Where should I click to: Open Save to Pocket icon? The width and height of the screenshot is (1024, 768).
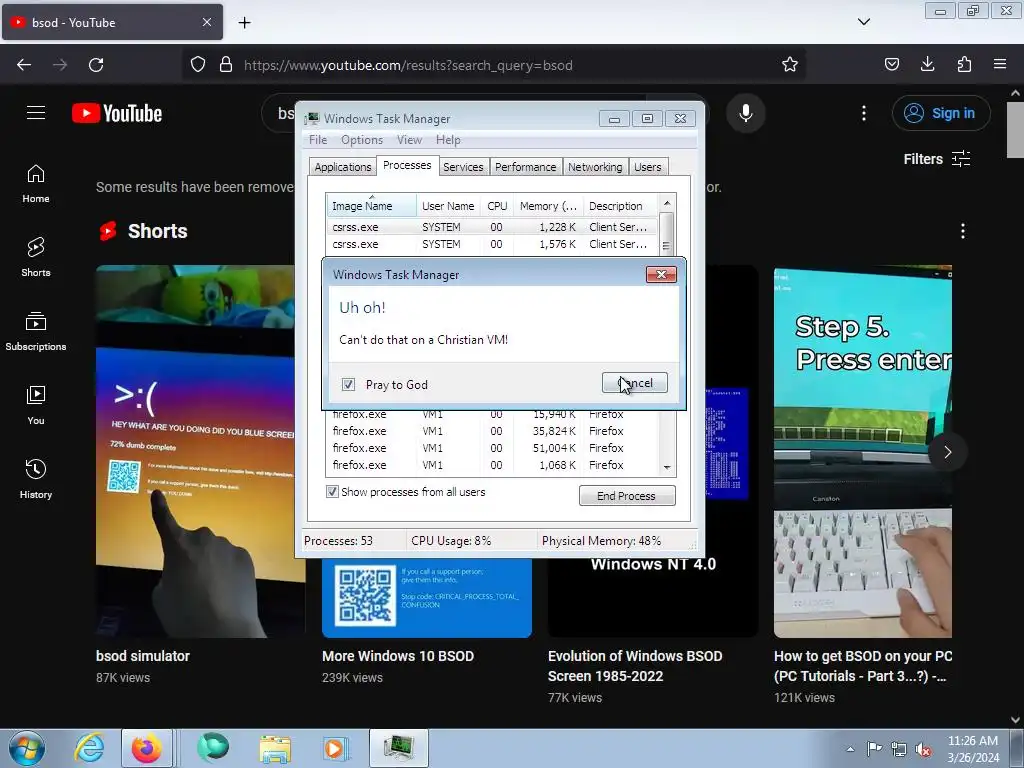891,65
